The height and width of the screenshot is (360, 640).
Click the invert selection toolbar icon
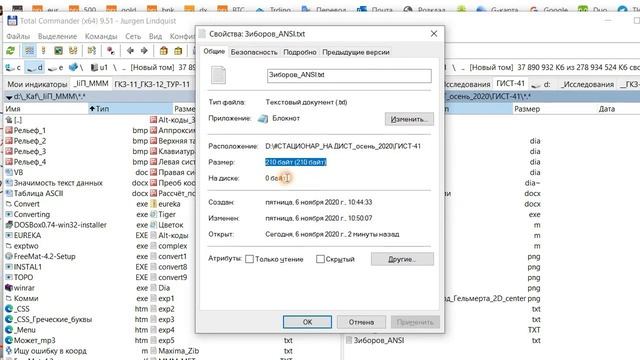(92, 51)
